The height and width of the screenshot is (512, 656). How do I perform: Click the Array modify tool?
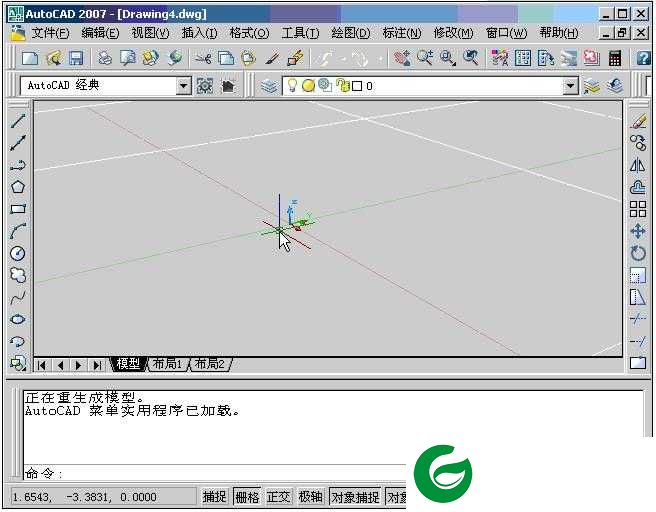[x=638, y=209]
